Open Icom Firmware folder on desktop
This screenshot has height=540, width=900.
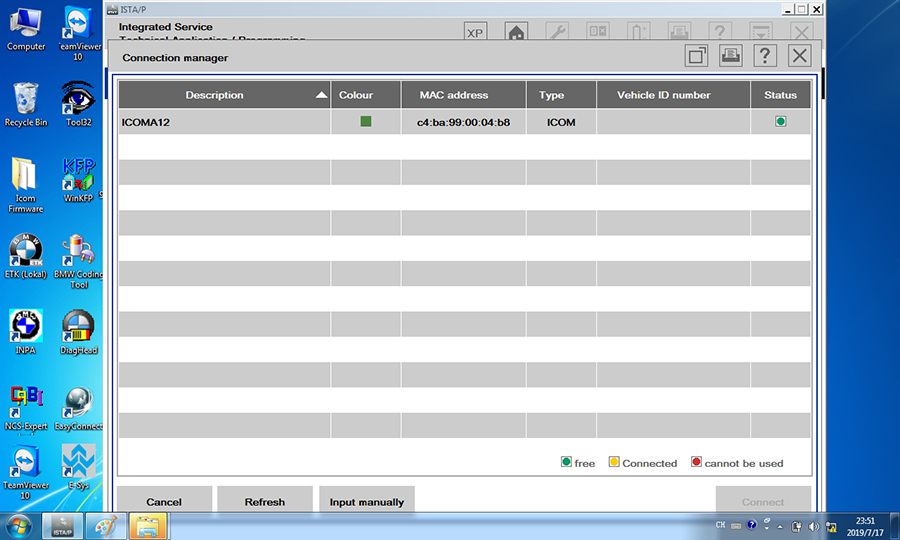tap(25, 185)
